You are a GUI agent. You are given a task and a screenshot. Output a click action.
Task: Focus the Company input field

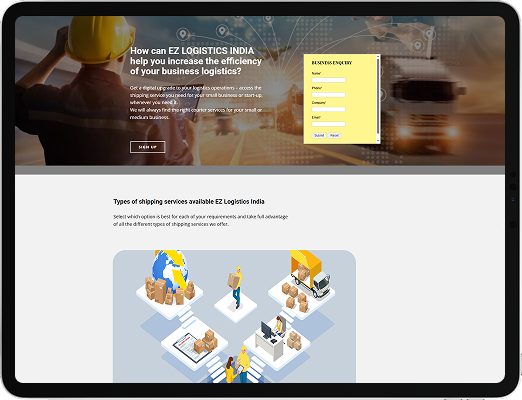coord(328,109)
